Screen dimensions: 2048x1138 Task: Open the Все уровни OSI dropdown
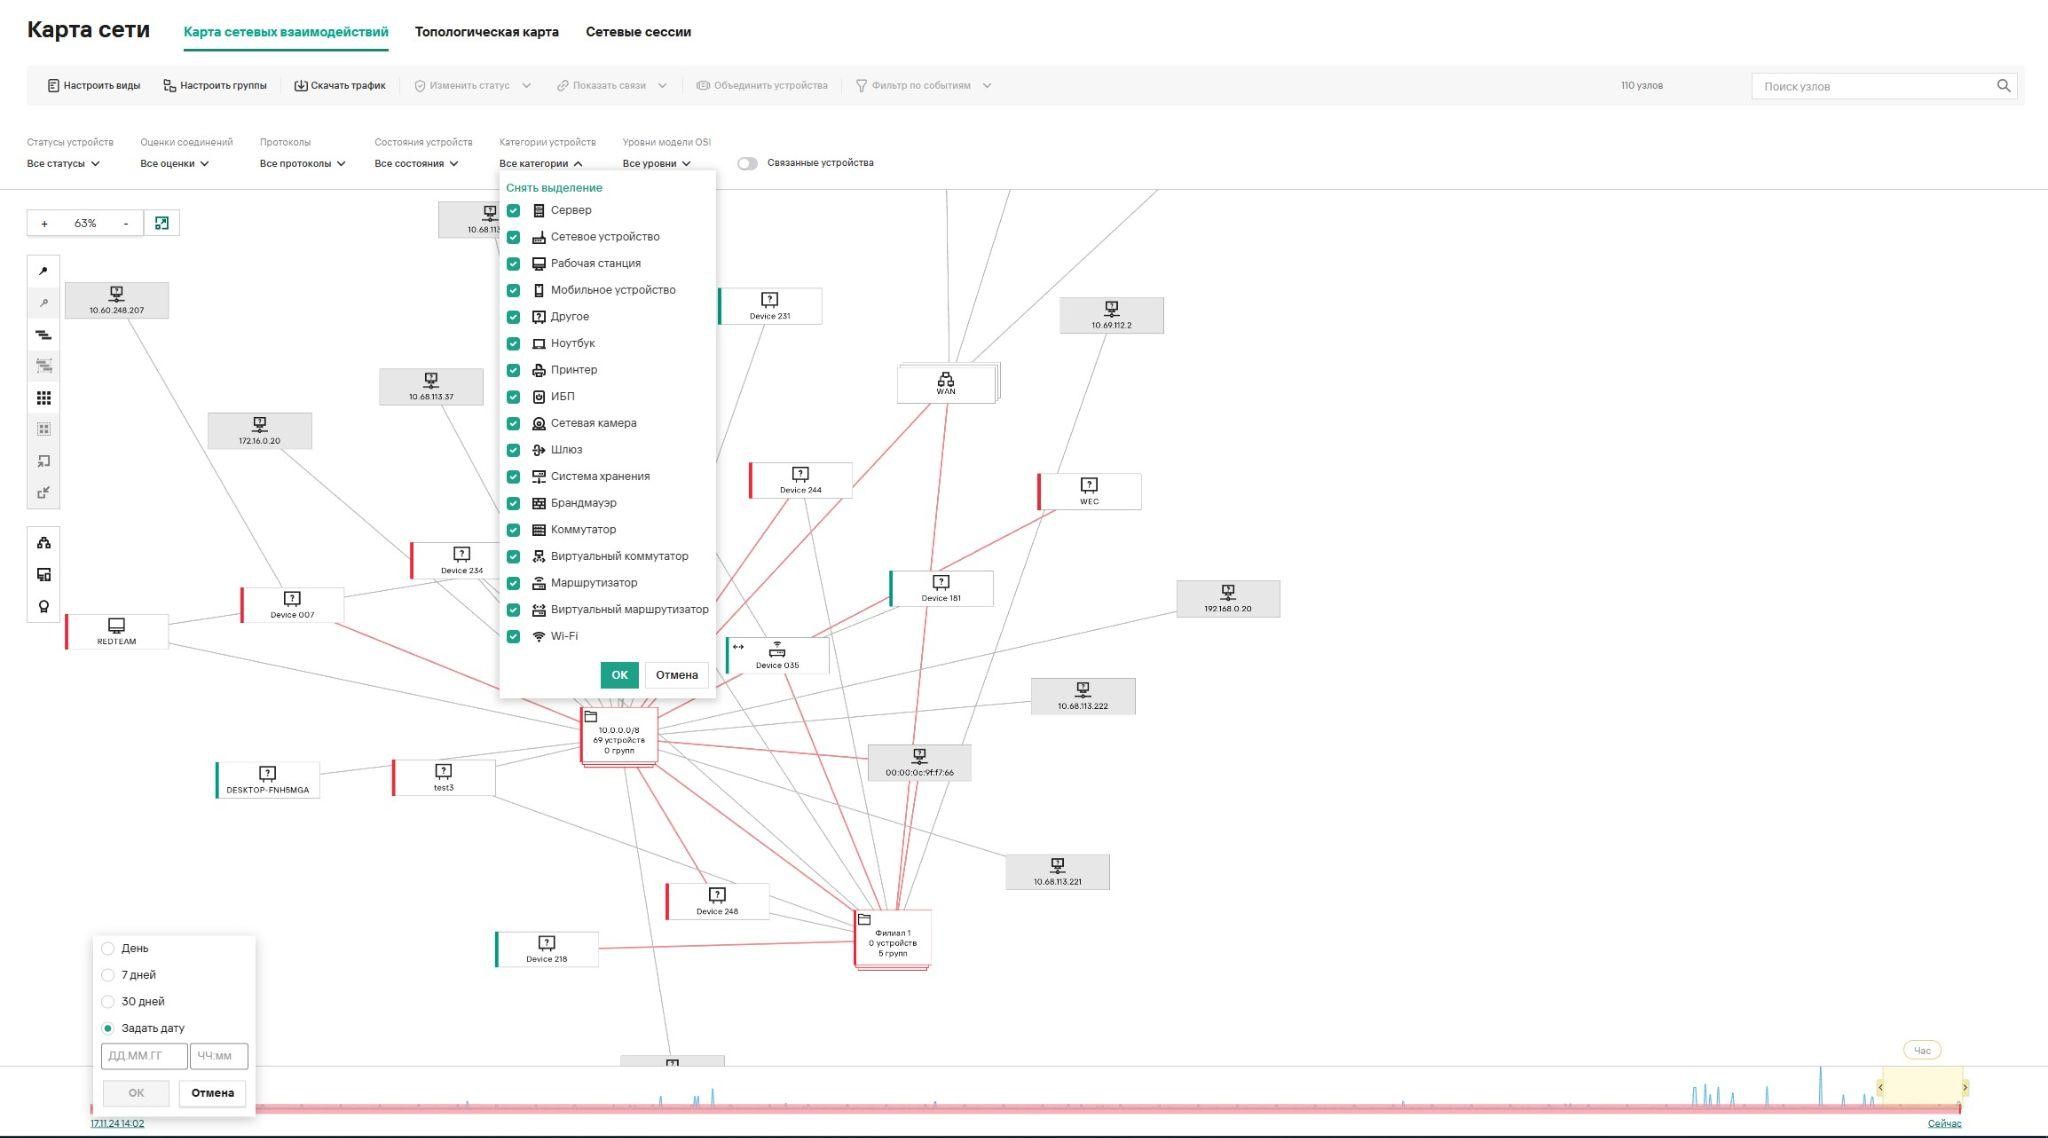(x=656, y=164)
